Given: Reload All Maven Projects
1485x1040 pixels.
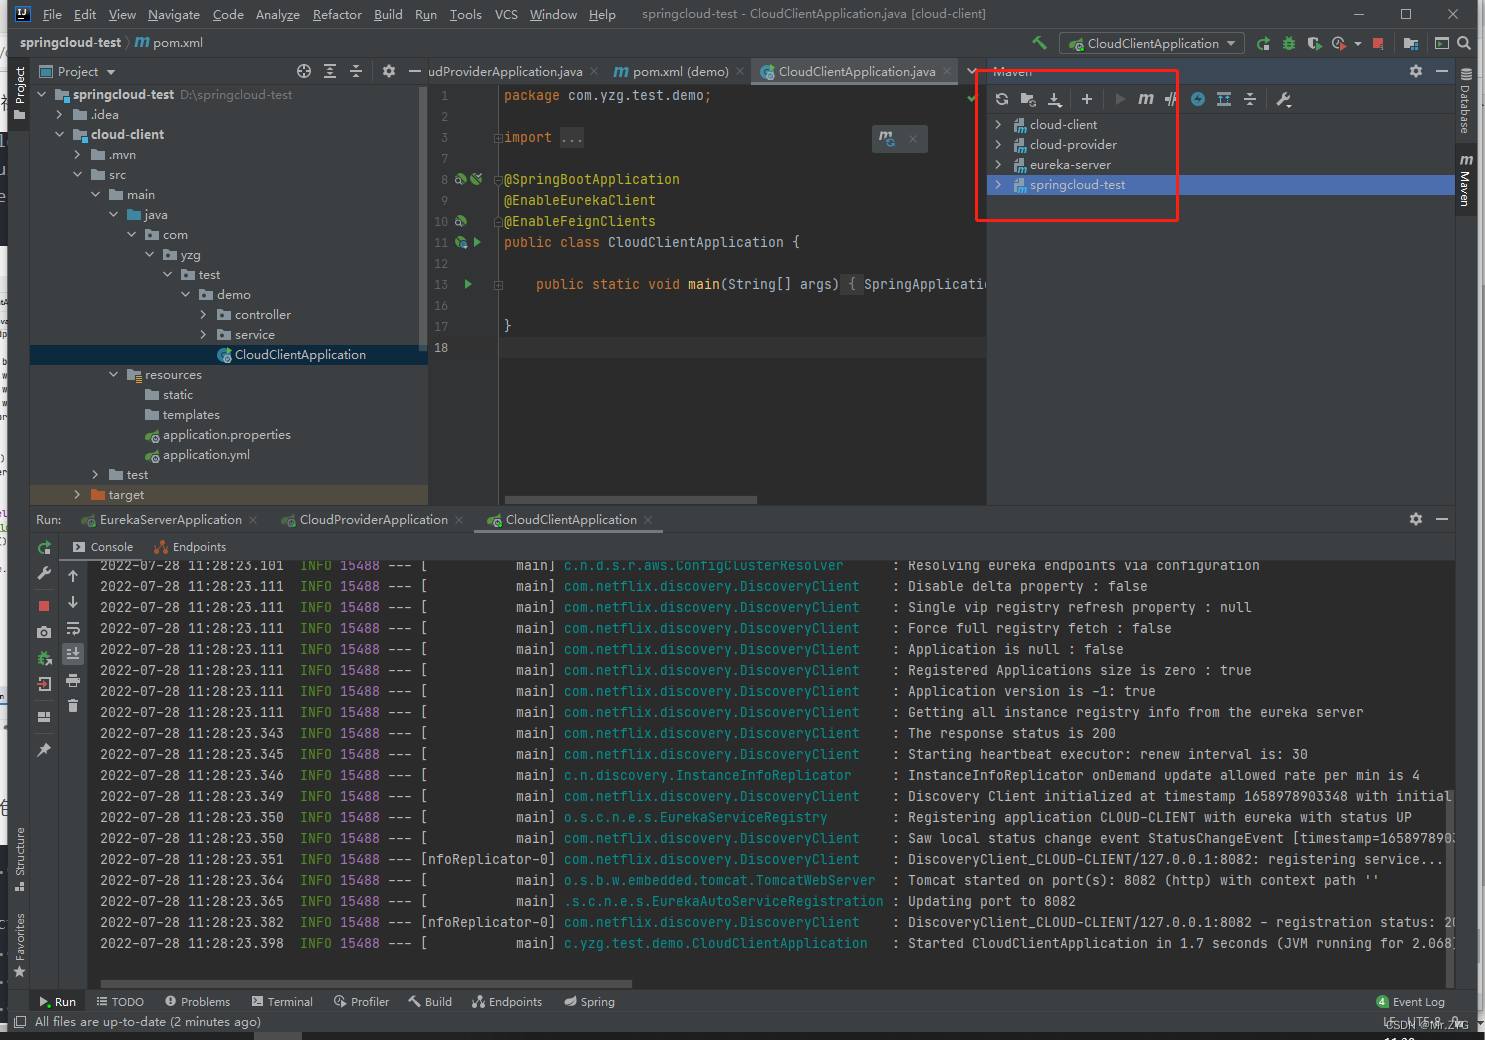Looking at the screenshot, I should click(1002, 99).
